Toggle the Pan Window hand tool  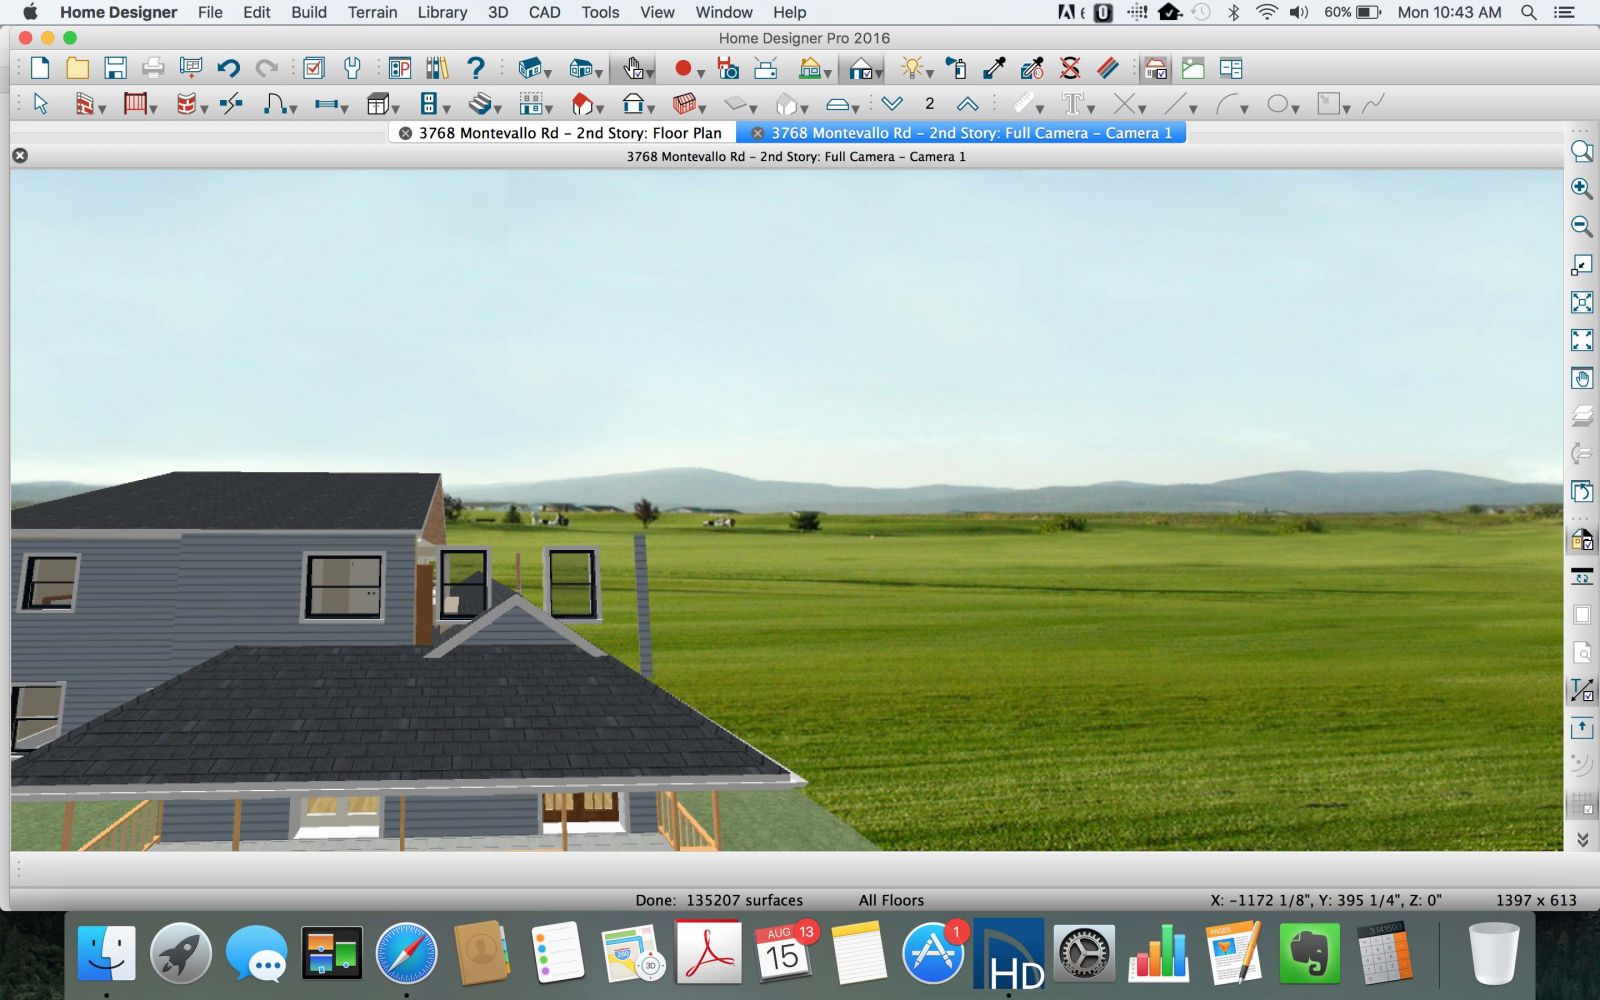[1581, 379]
